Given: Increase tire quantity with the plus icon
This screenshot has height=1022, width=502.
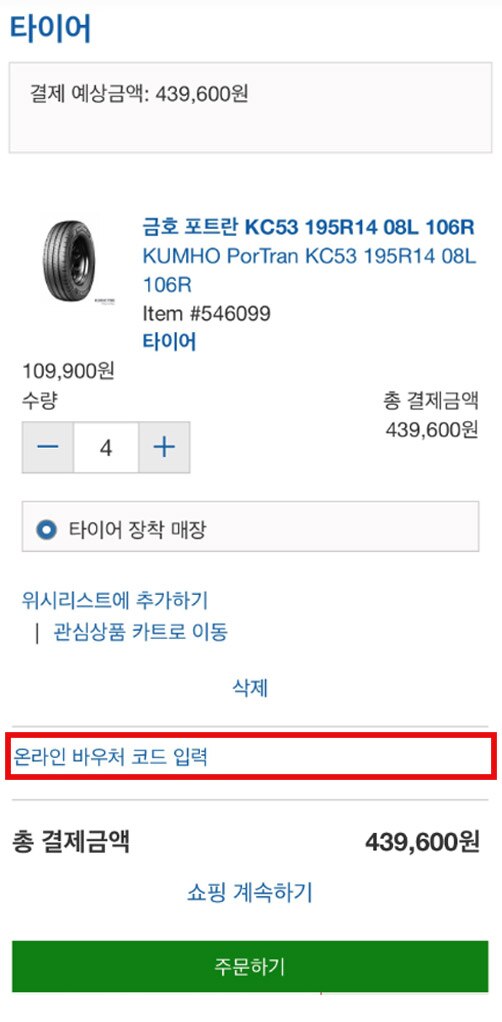Looking at the screenshot, I should 164,447.
